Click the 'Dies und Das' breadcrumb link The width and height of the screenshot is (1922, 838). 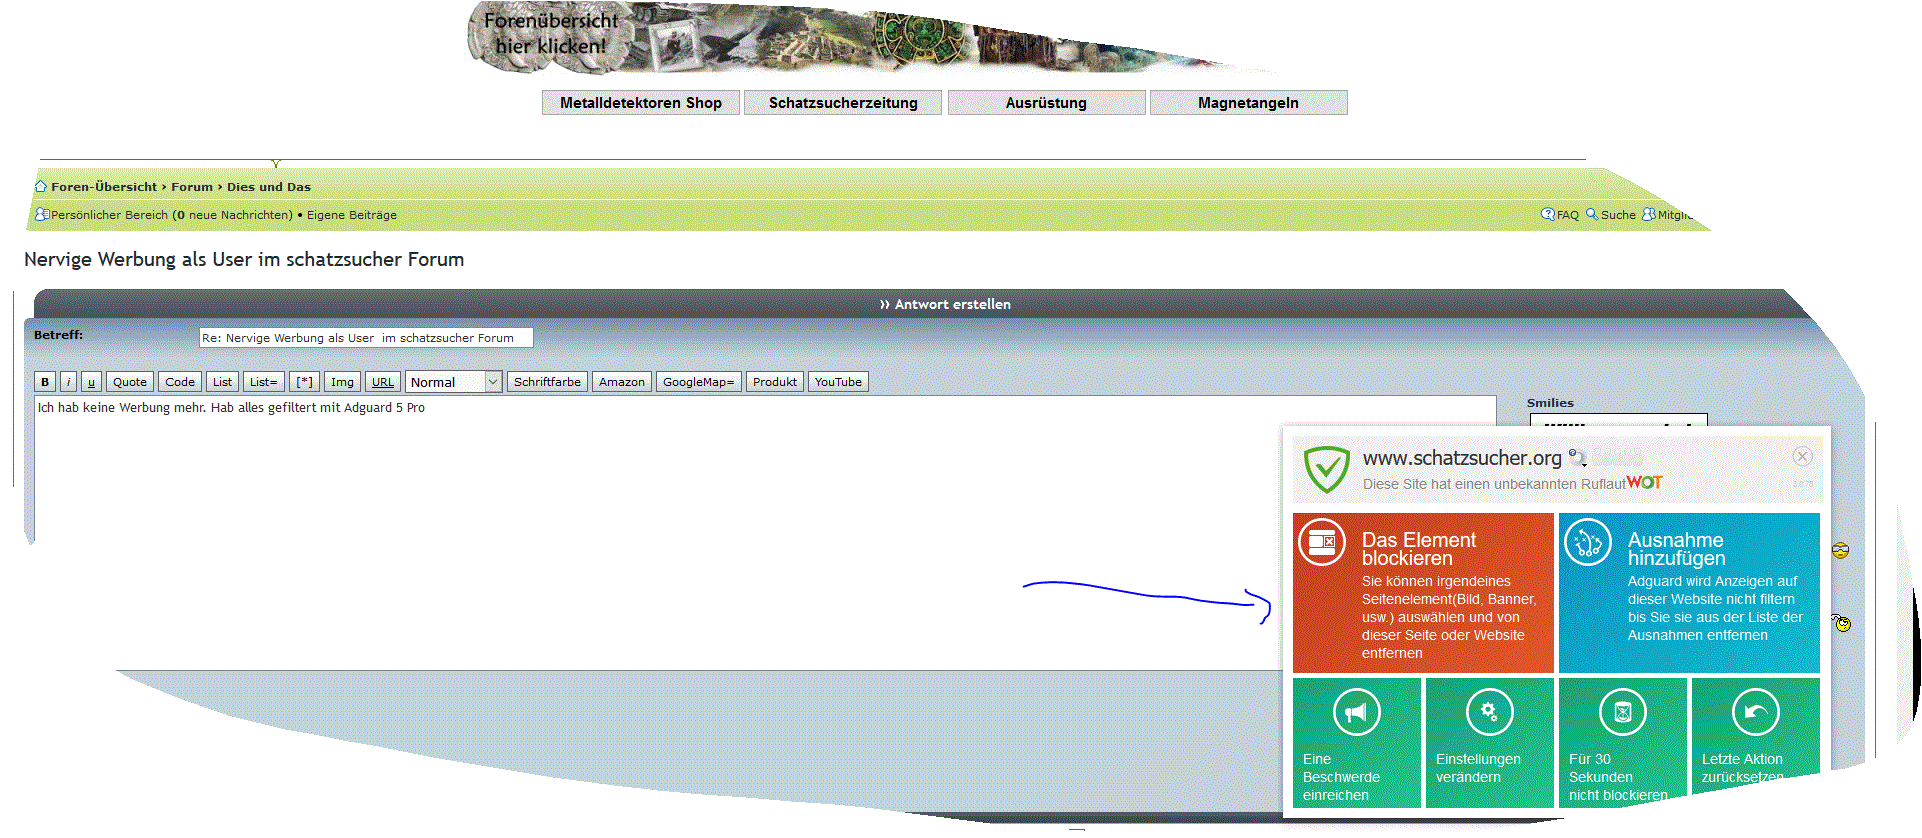(x=268, y=187)
